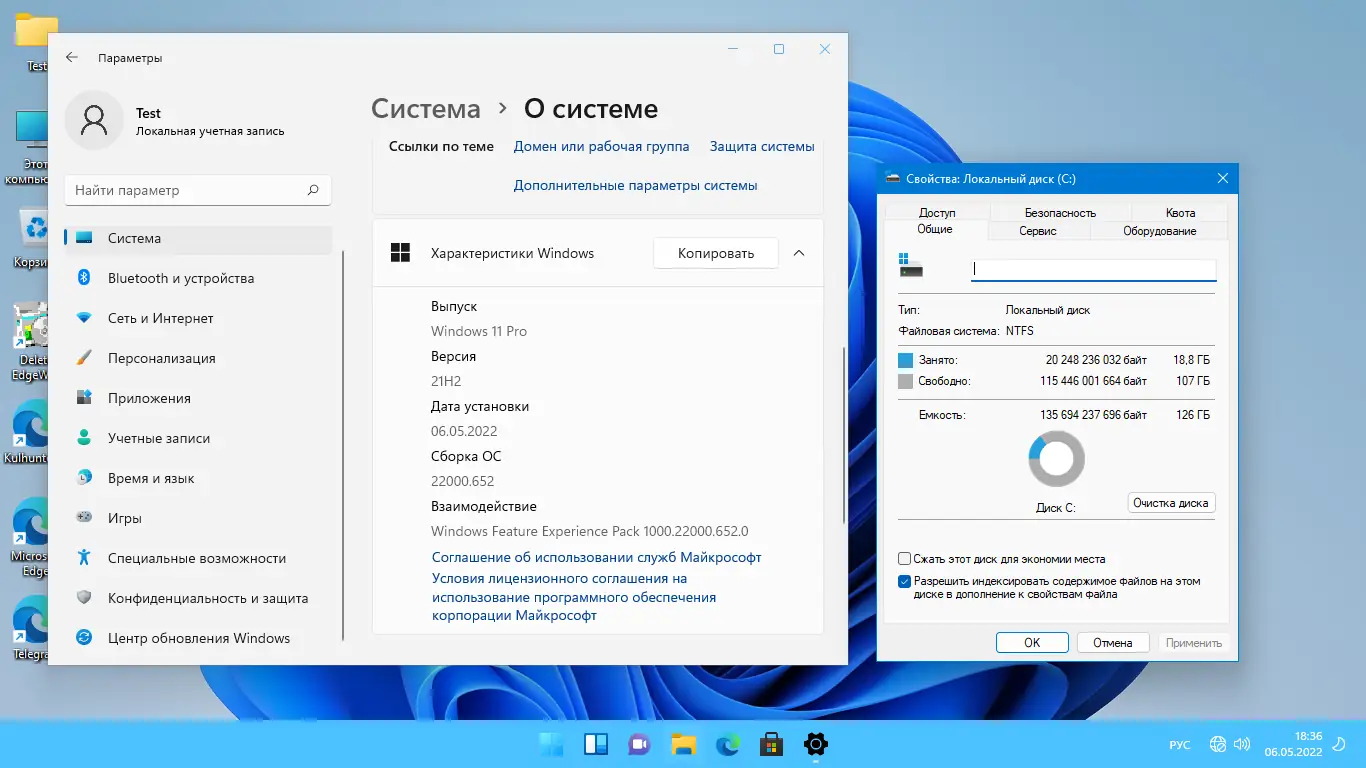Click the Специальные возможности accessibility icon
1366x768 pixels.
[x=85, y=558]
